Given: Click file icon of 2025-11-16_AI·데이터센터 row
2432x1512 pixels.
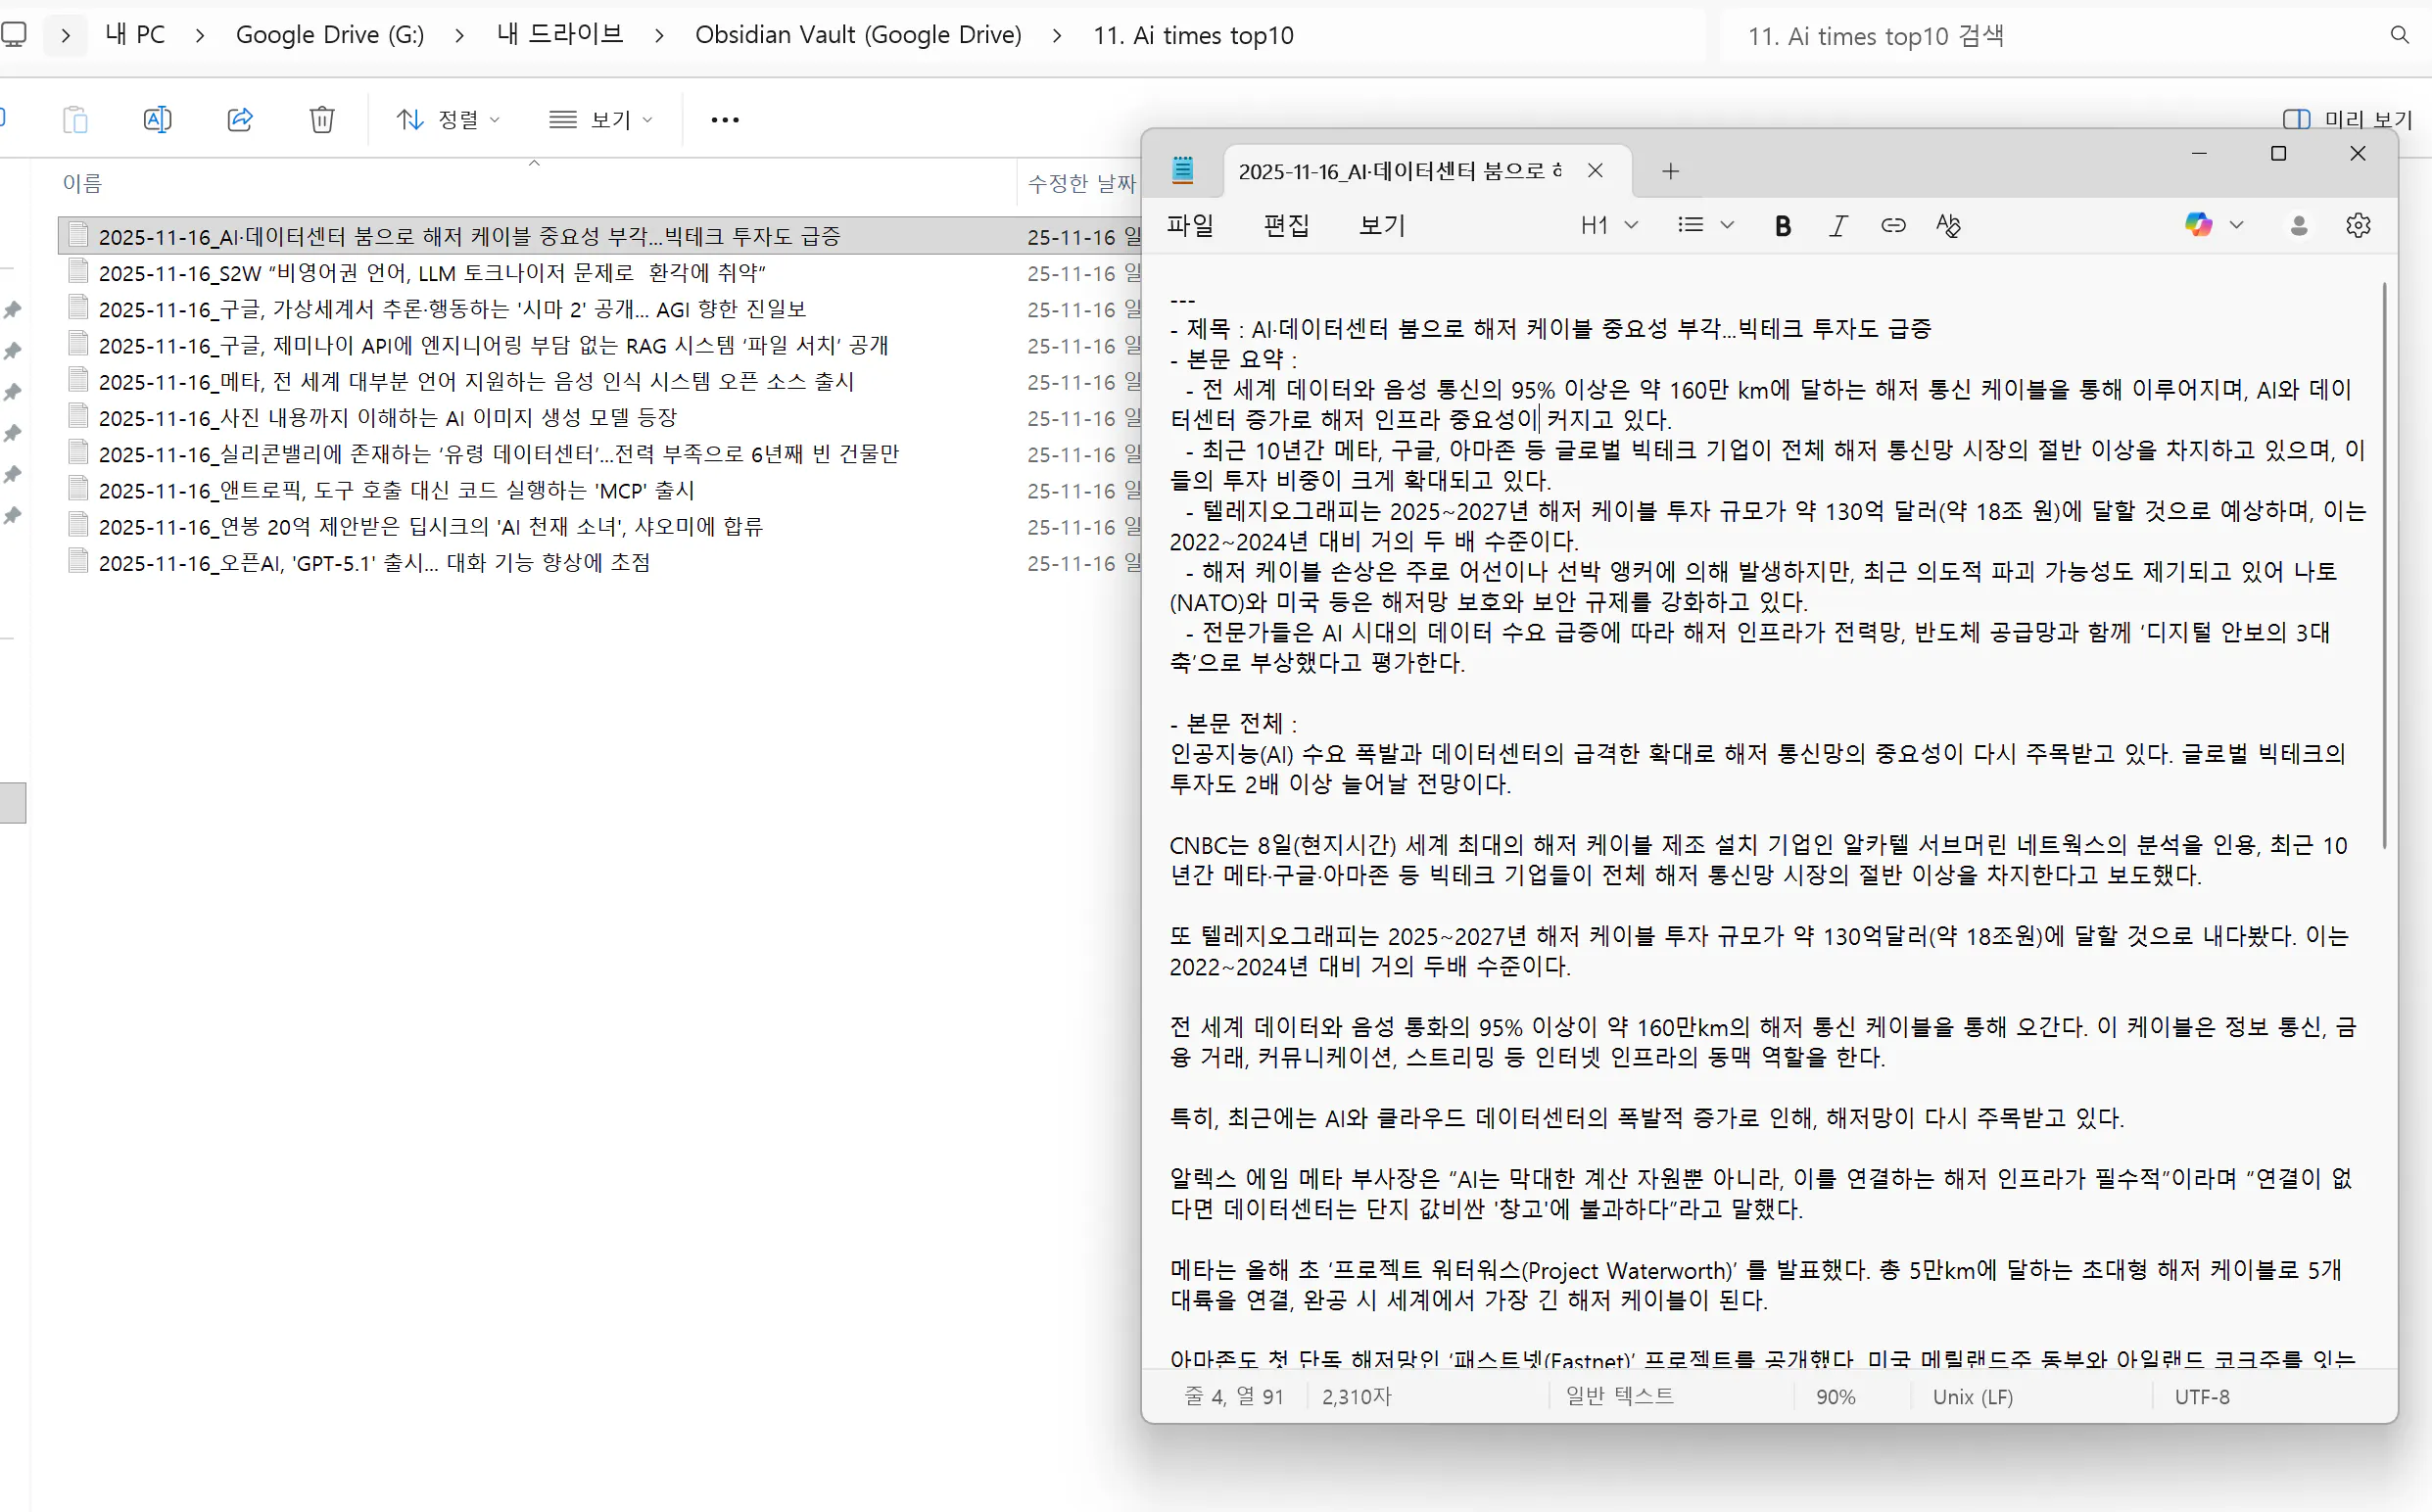Looking at the screenshot, I should point(78,235).
